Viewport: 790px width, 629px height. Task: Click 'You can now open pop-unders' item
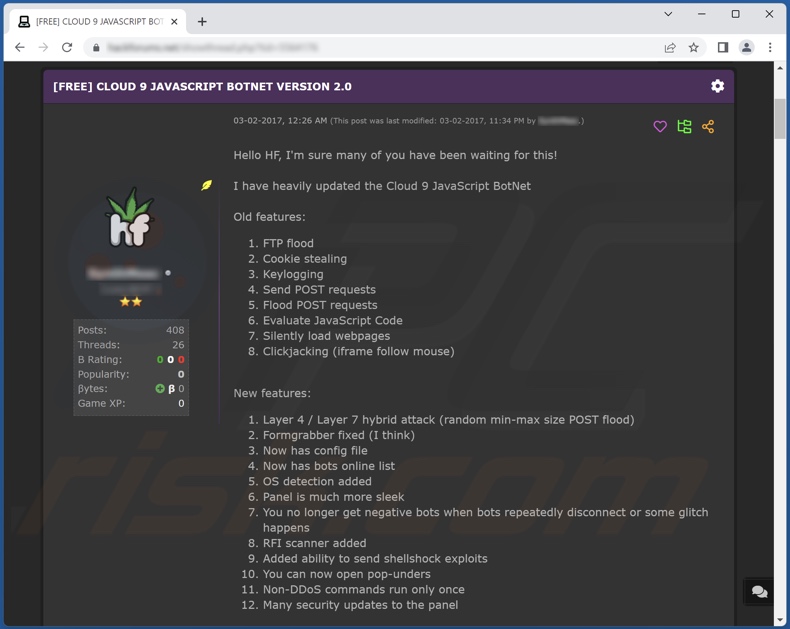pyautogui.click(x=347, y=574)
